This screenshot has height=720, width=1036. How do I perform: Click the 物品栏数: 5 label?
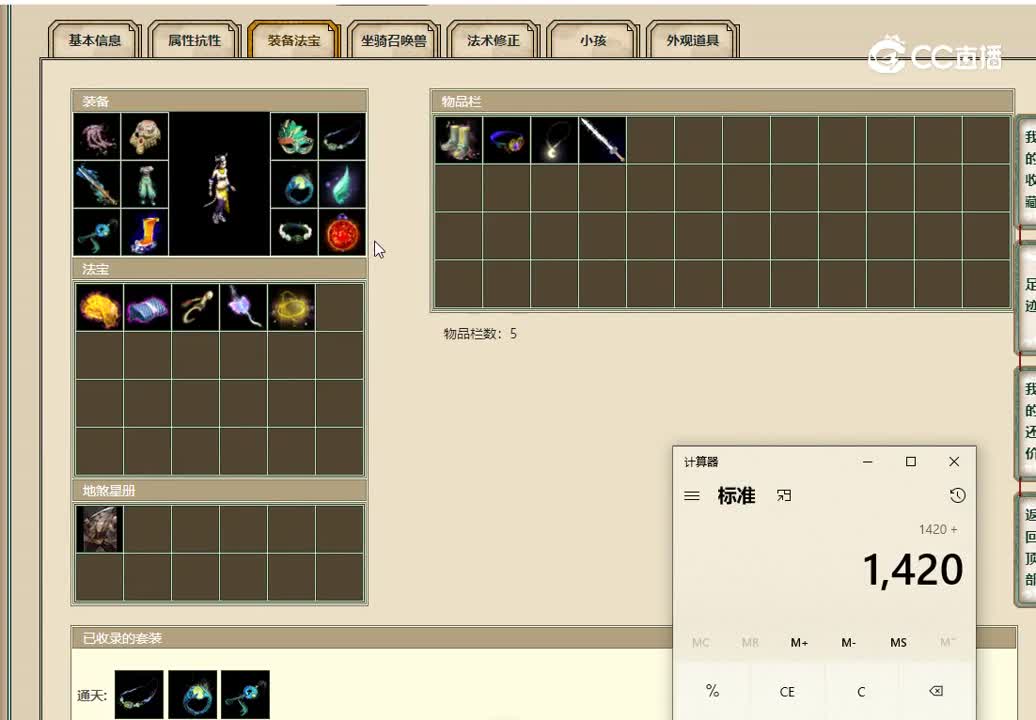[480, 334]
